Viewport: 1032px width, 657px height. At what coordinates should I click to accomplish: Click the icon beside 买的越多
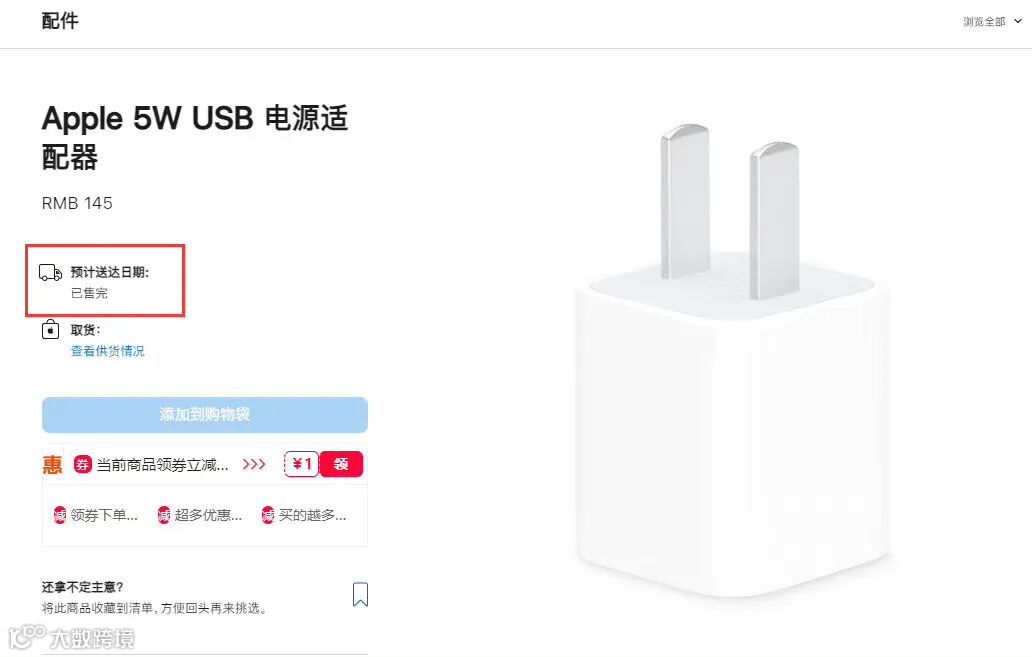pyautogui.click(x=268, y=515)
